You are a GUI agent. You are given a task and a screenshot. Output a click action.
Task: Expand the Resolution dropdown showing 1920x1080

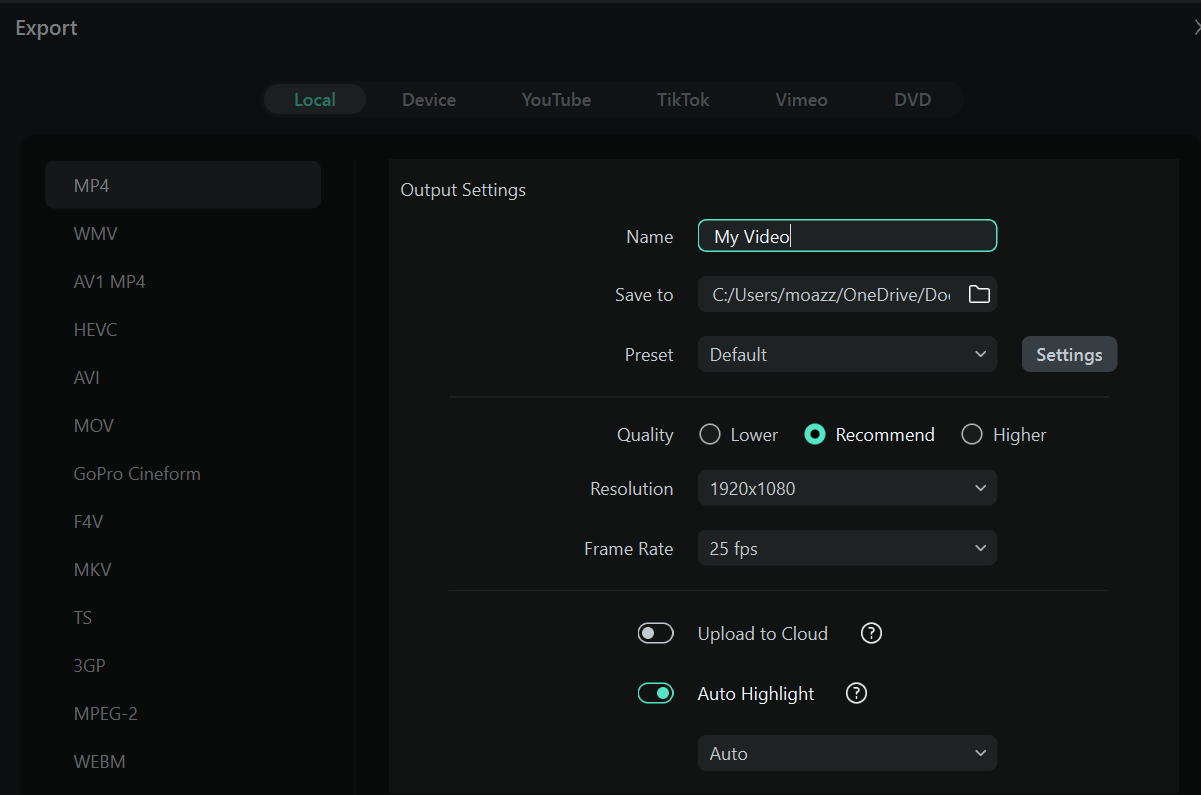[847, 488]
